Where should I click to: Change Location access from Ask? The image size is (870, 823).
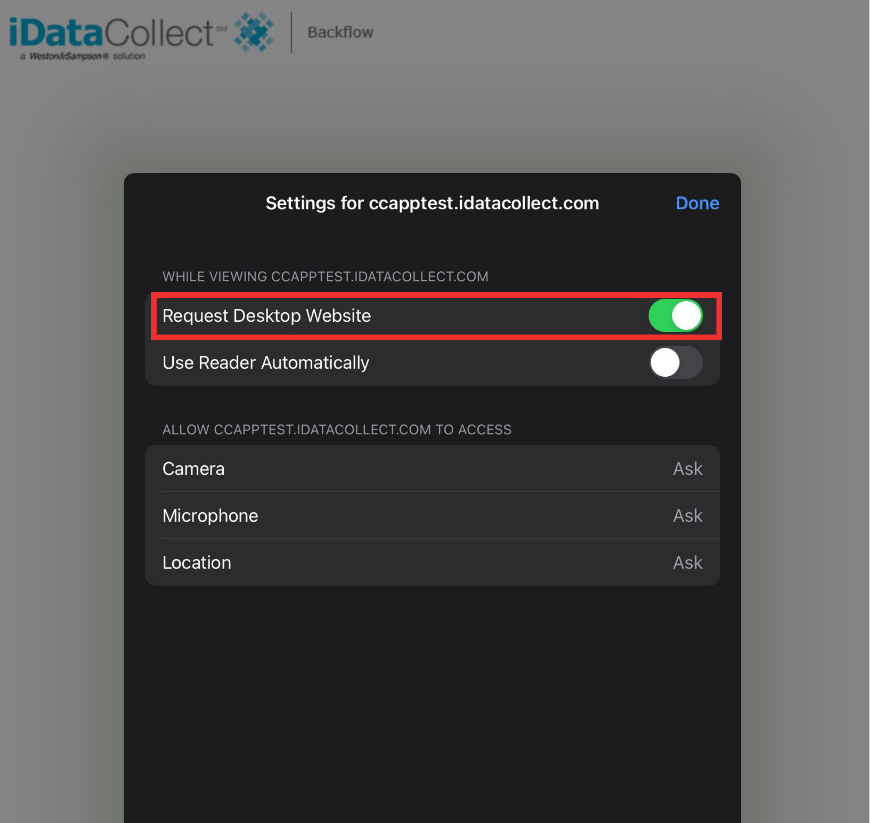pyautogui.click(x=687, y=563)
